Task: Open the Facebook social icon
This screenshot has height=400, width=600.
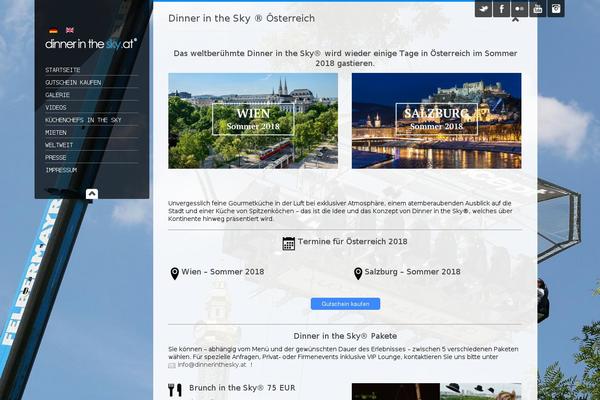Action: (x=501, y=8)
